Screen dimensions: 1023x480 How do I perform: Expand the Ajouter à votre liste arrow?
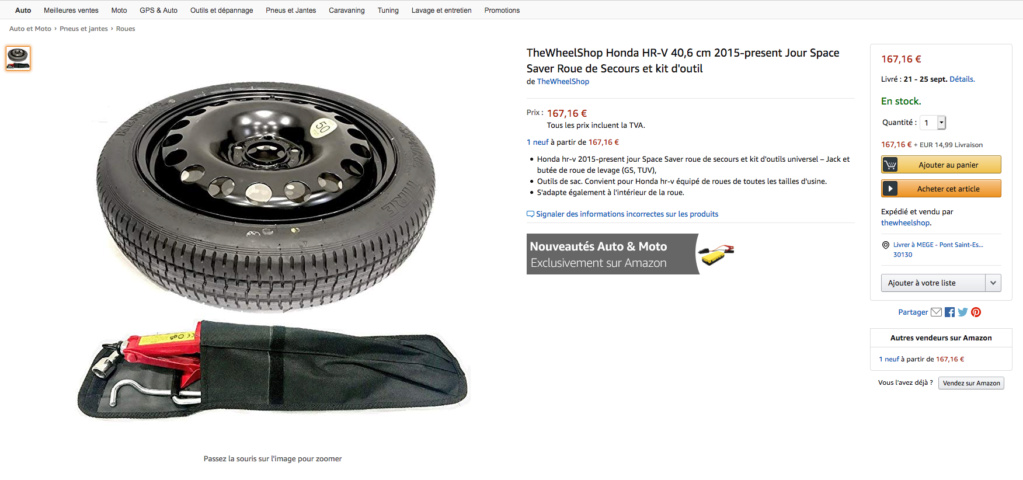(993, 283)
